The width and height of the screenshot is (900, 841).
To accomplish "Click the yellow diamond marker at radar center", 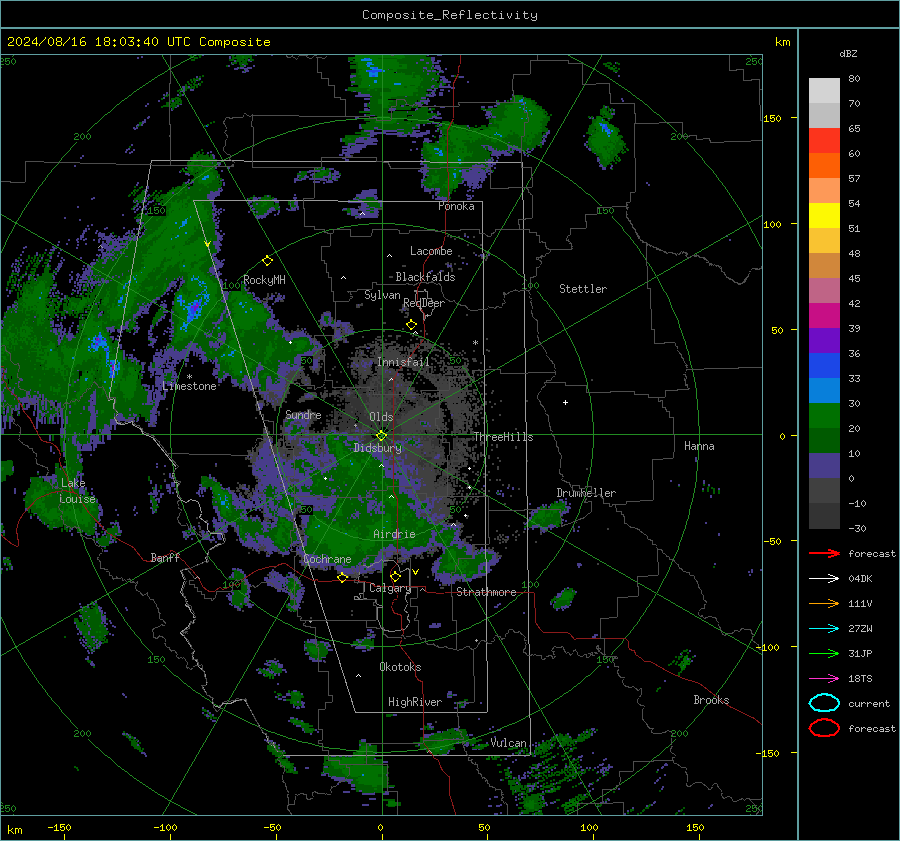I will point(381,436).
